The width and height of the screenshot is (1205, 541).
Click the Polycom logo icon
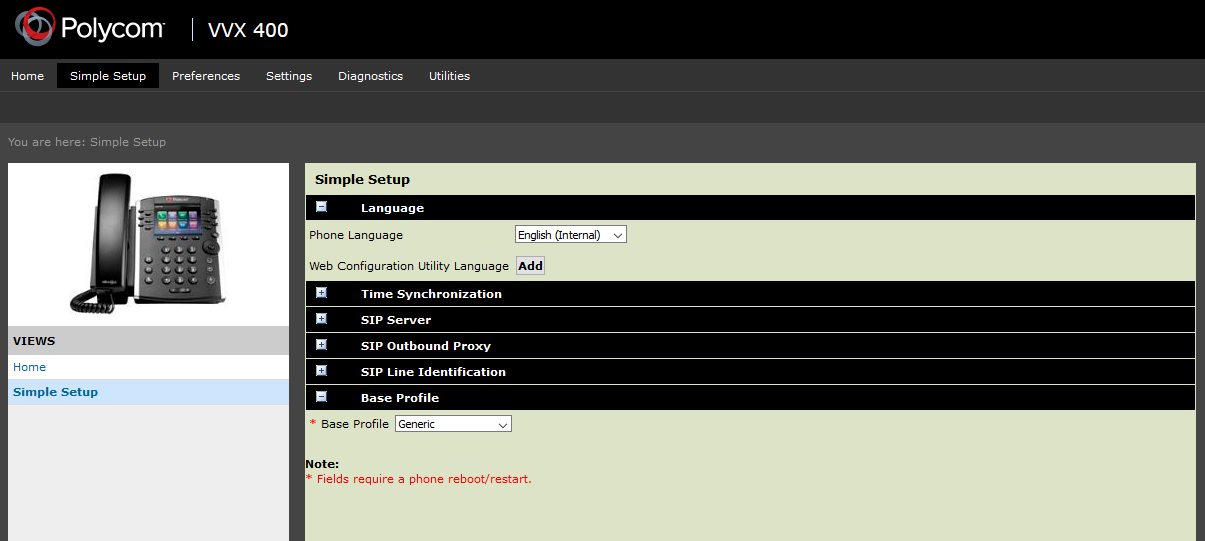pos(35,28)
